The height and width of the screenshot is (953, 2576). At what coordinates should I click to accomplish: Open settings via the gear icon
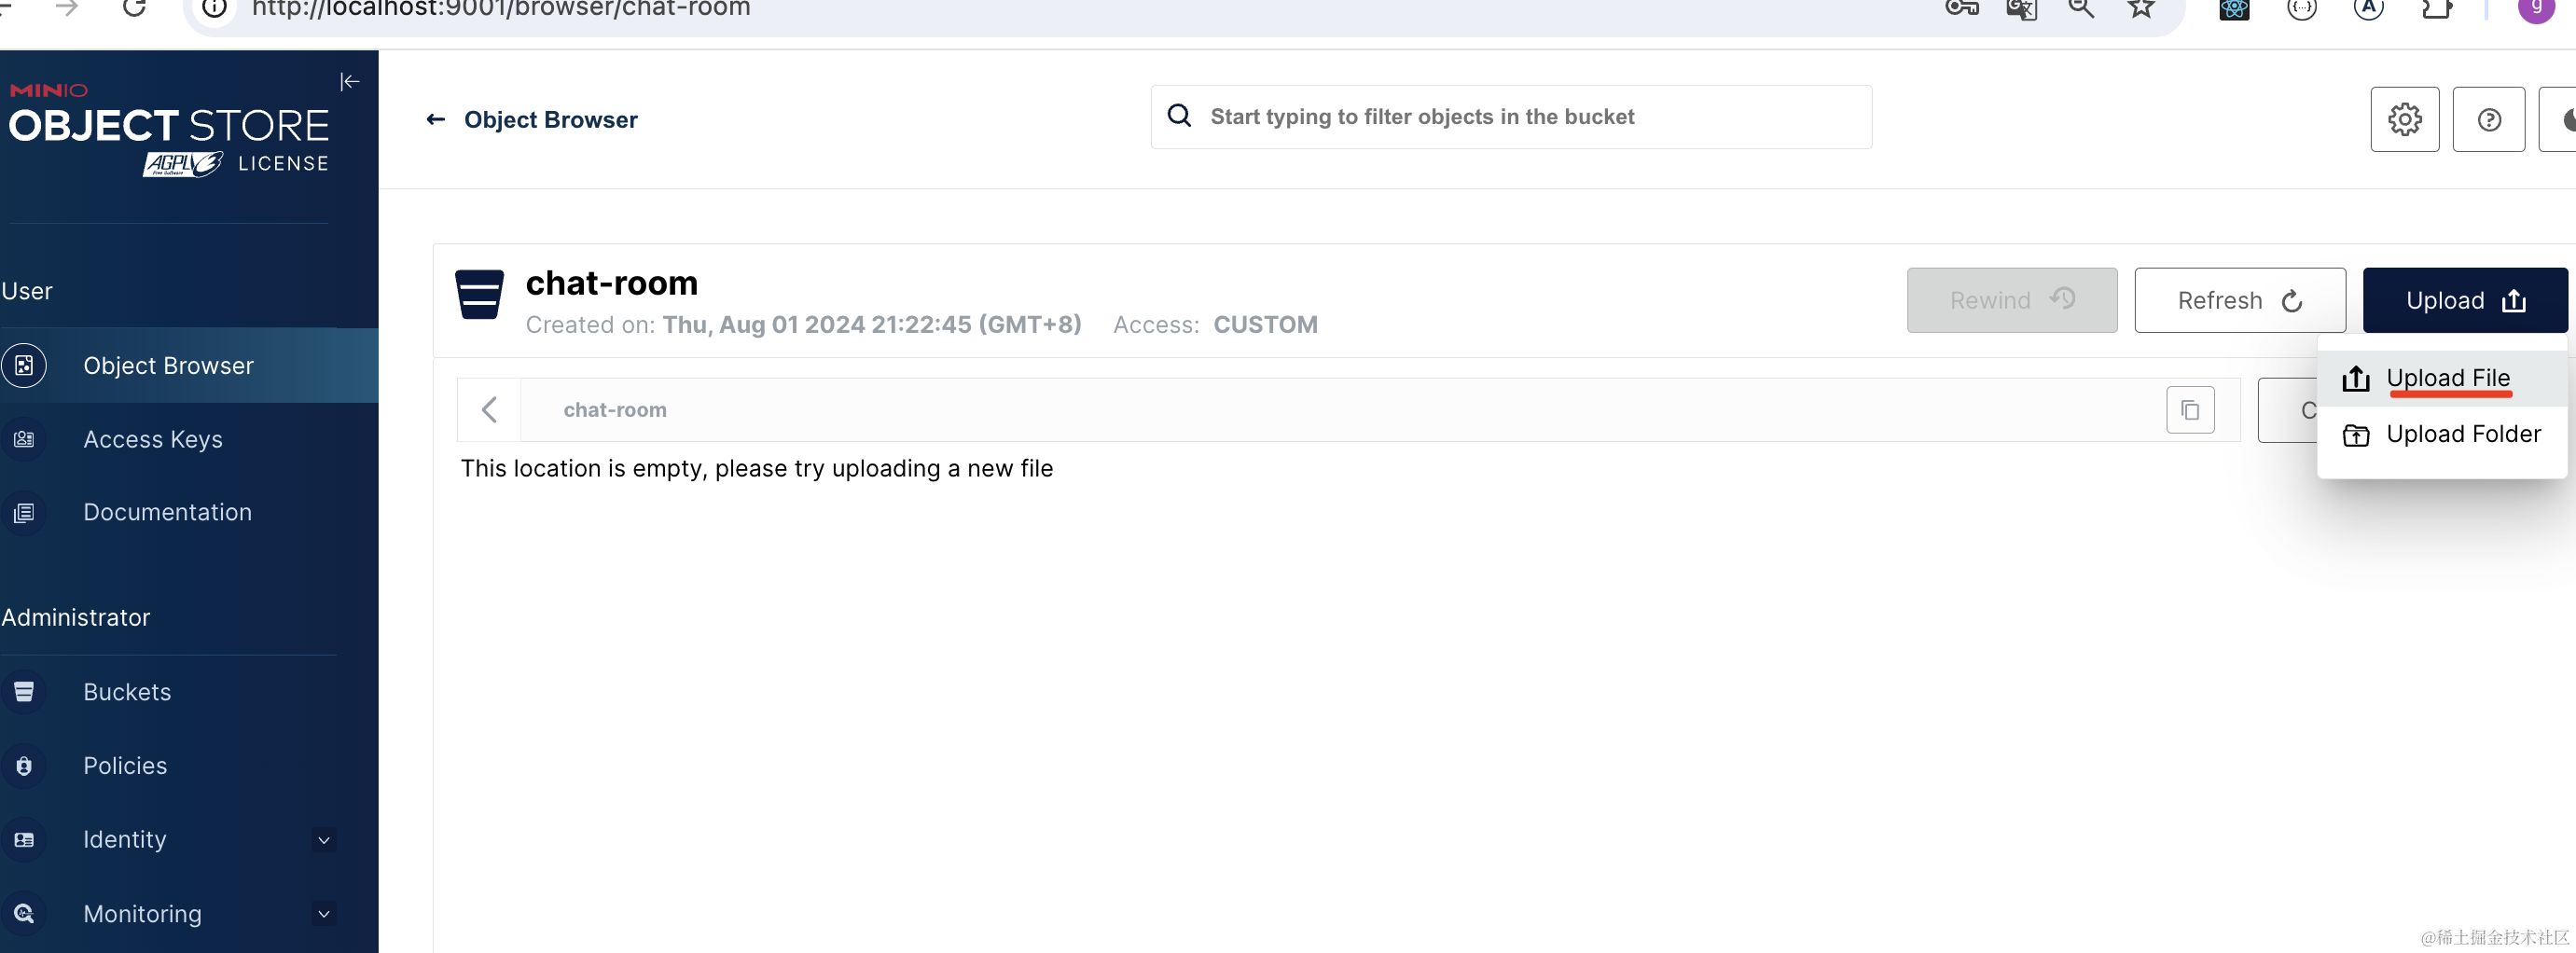pos(2404,120)
